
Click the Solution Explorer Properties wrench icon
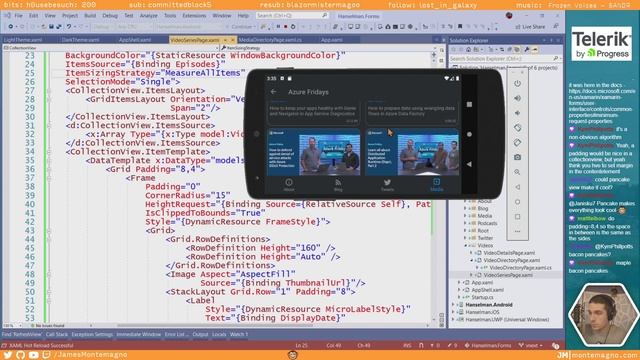(527, 49)
